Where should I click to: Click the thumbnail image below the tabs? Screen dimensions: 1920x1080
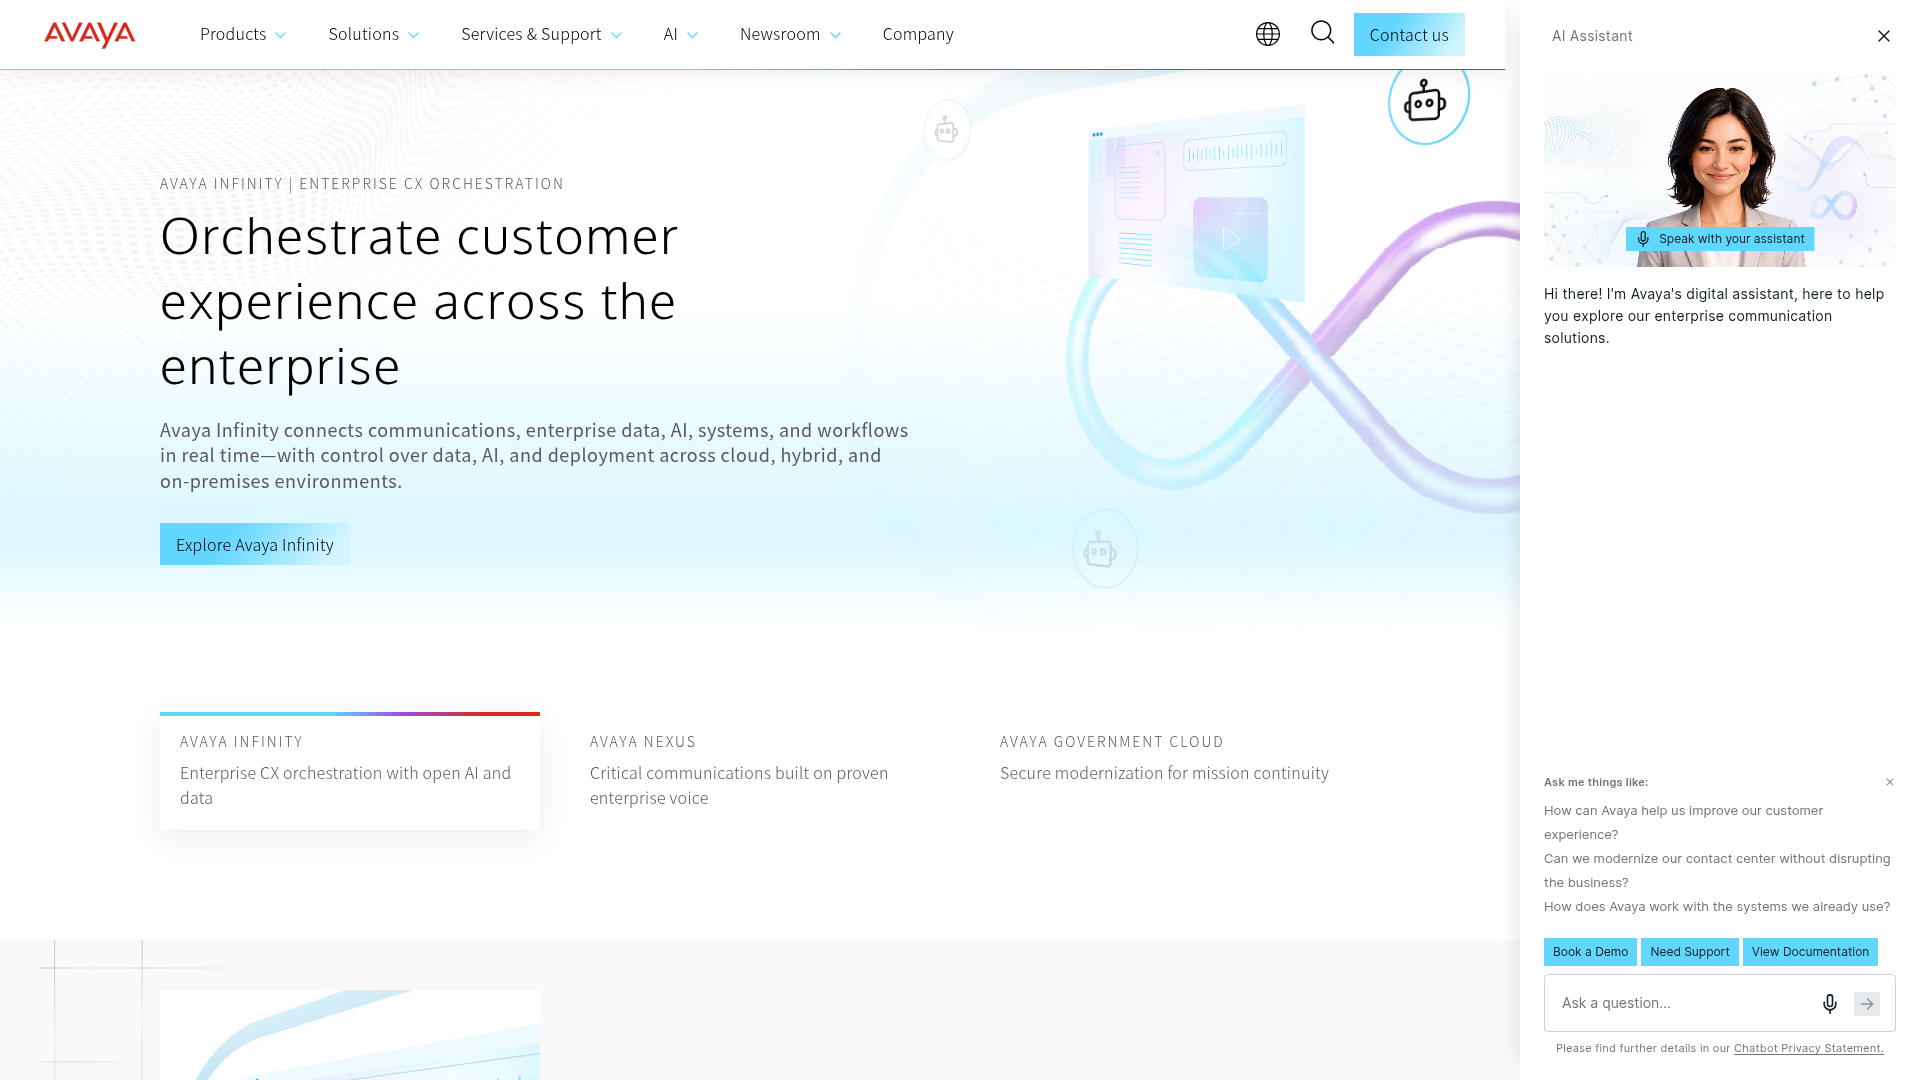point(350,1035)
